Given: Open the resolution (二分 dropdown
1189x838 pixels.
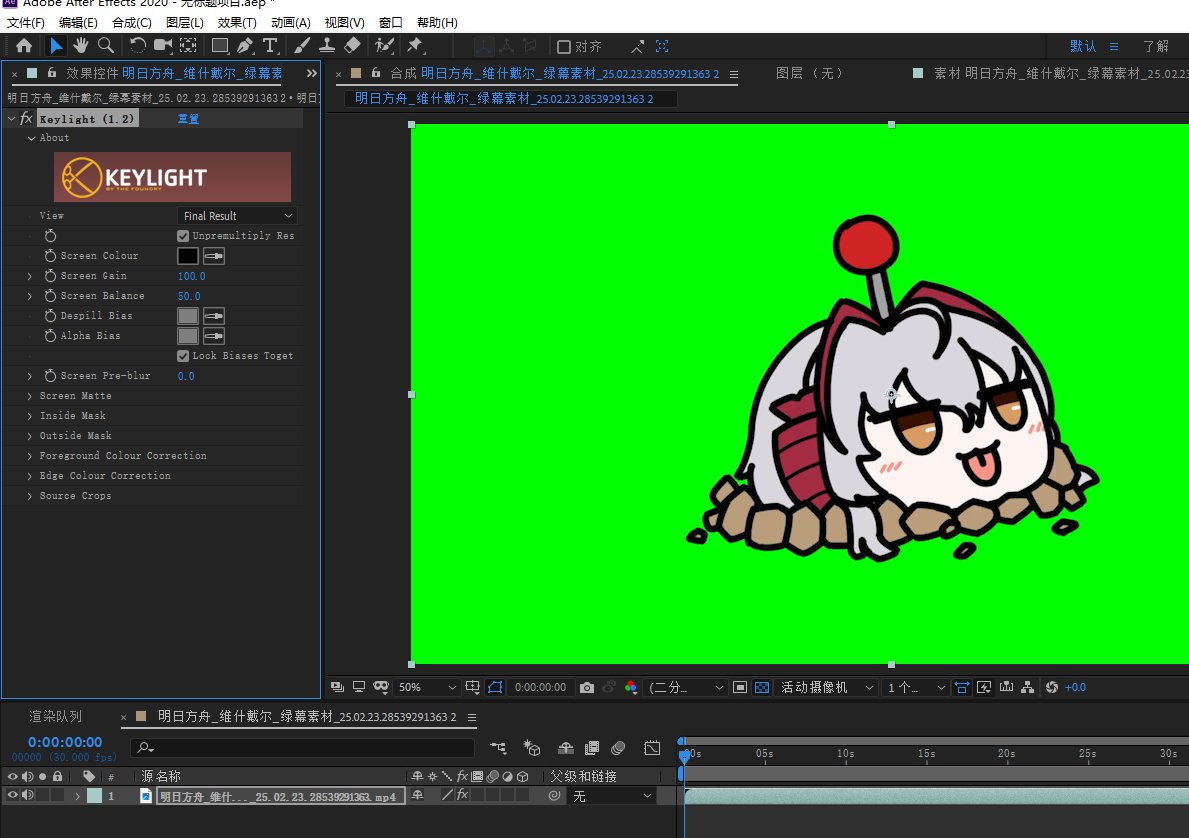Looking at the screenshot, I should click(685, 687).
